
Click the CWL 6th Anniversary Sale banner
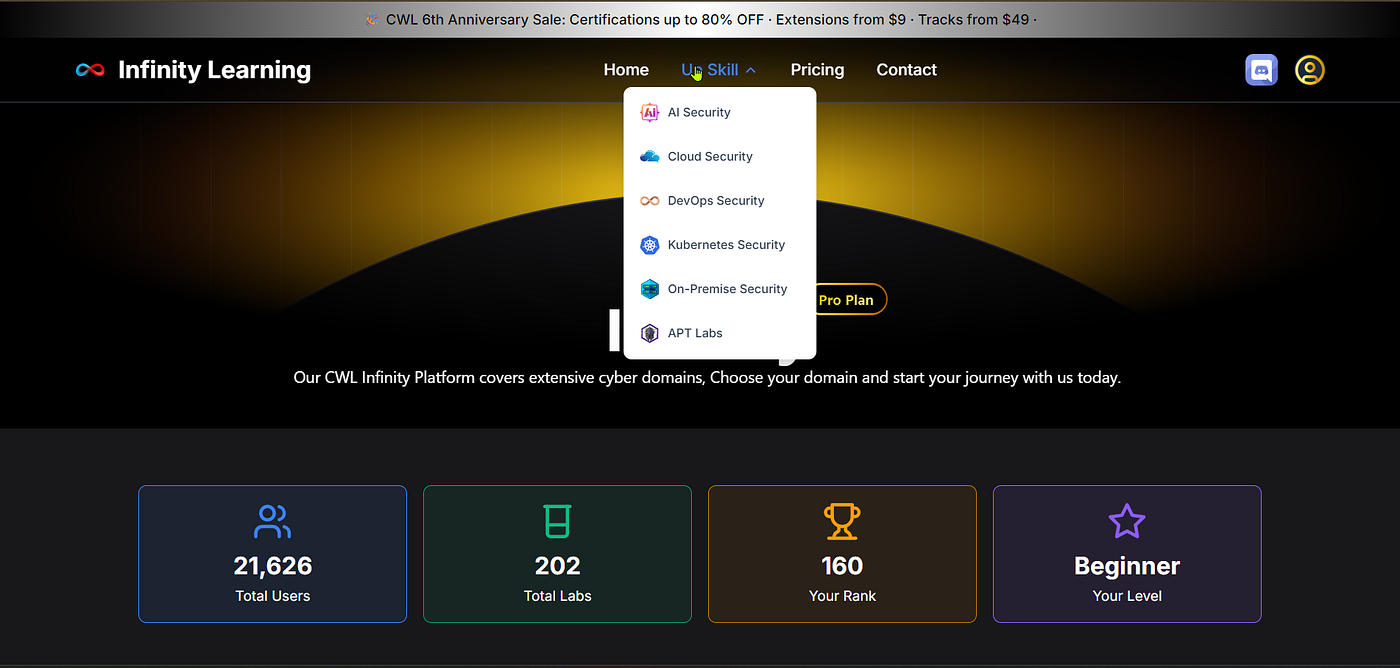700,19
